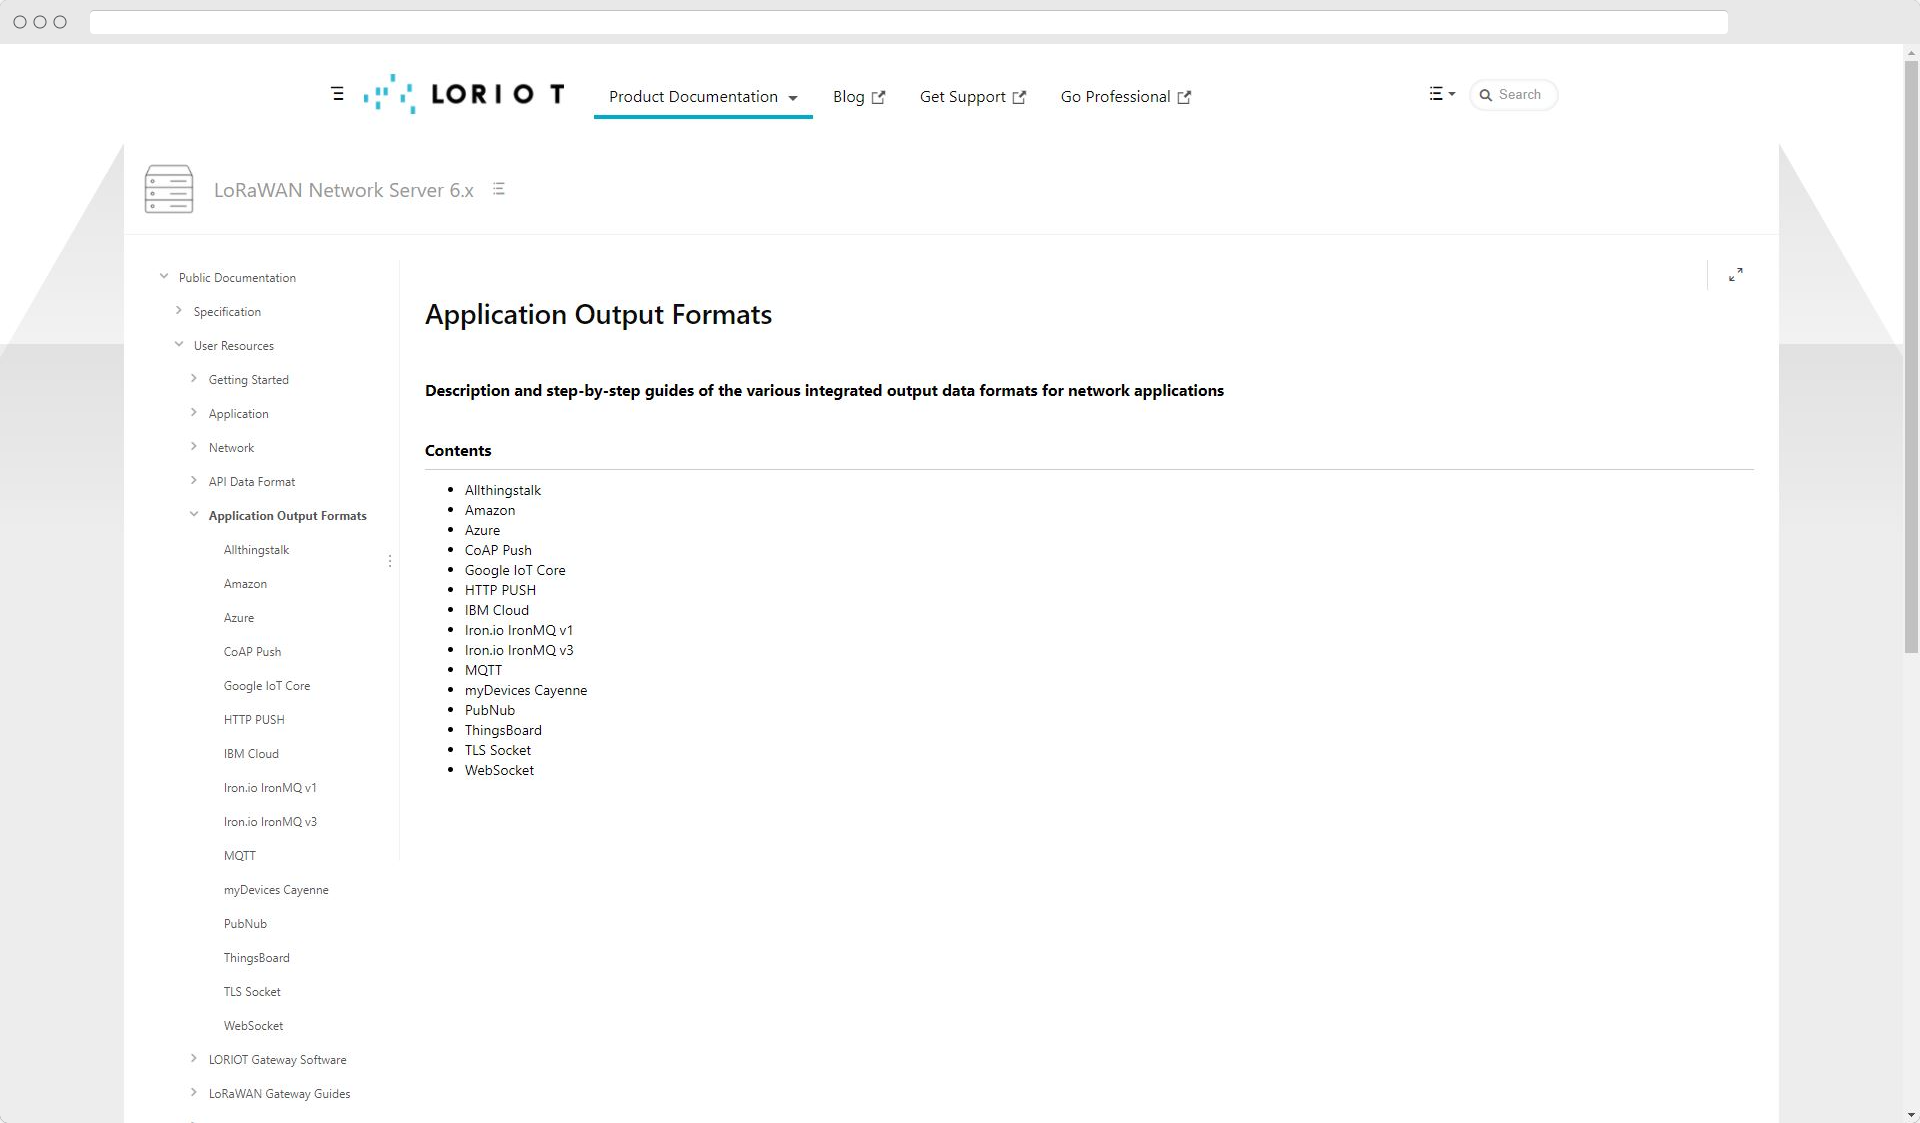Select WebSocket in the sidebar tree

pos(253,1026)
